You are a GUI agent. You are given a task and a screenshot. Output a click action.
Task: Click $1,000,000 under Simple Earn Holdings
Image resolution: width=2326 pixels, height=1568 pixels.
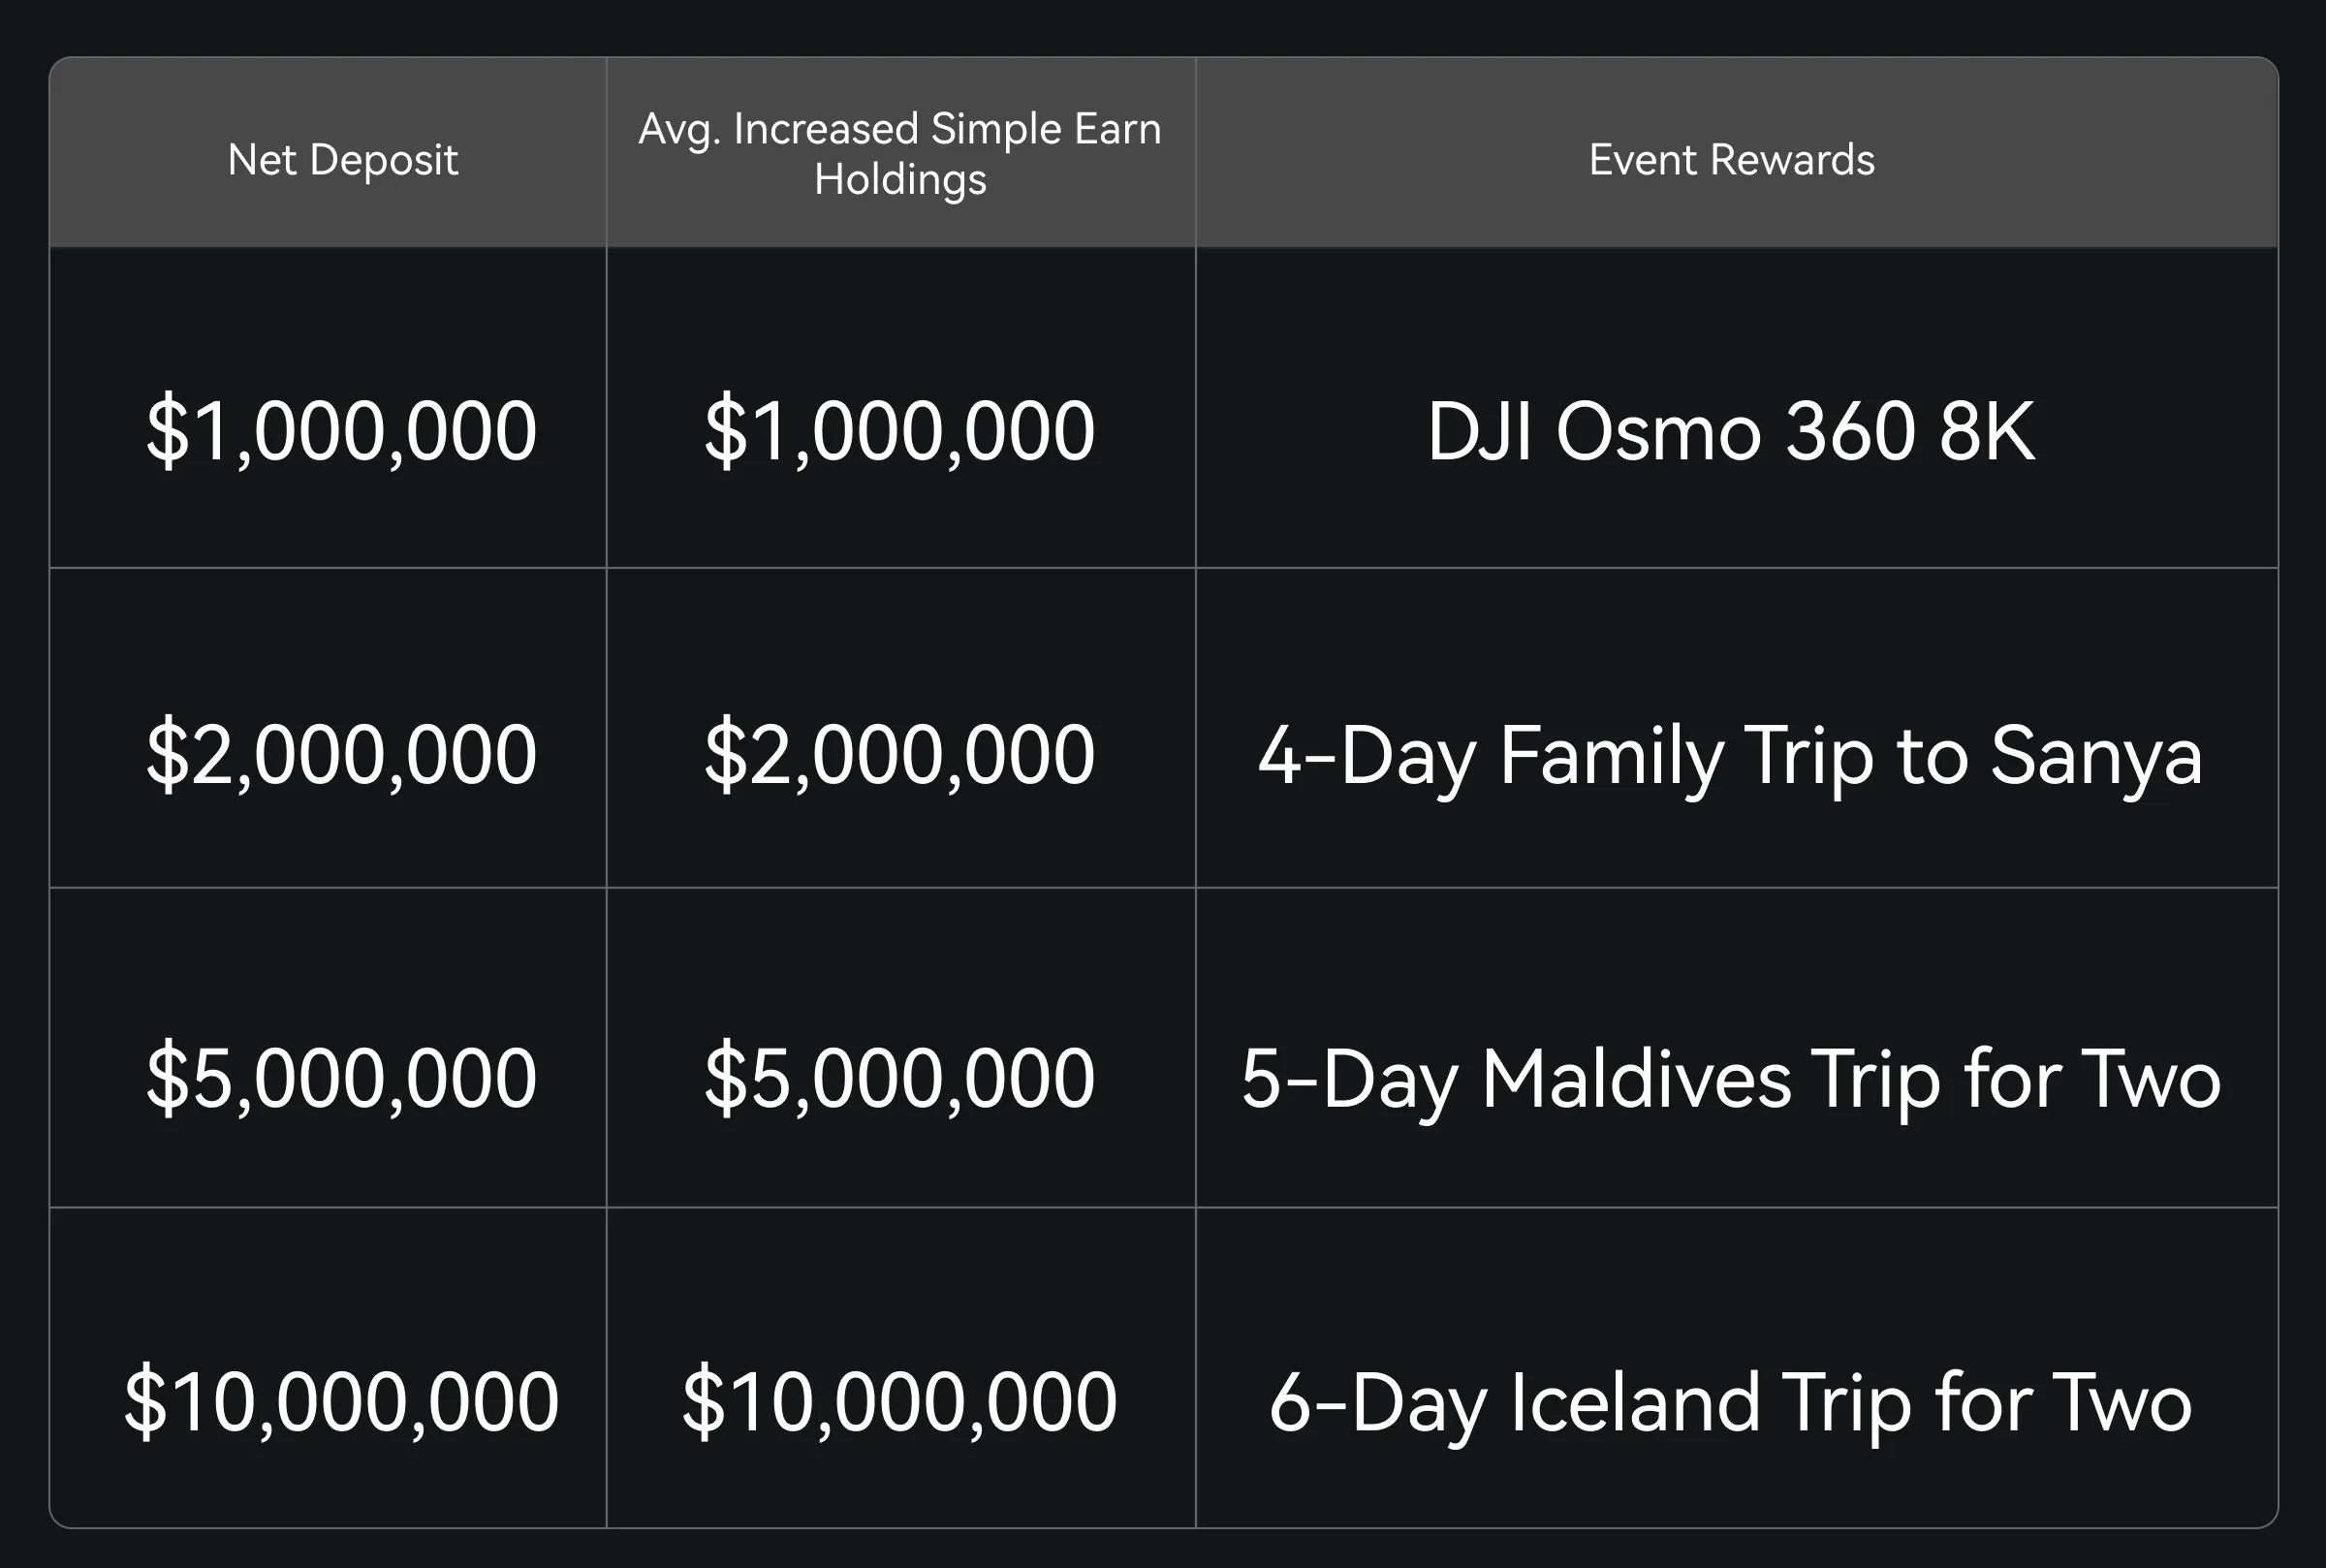click(x=900, y=431)
